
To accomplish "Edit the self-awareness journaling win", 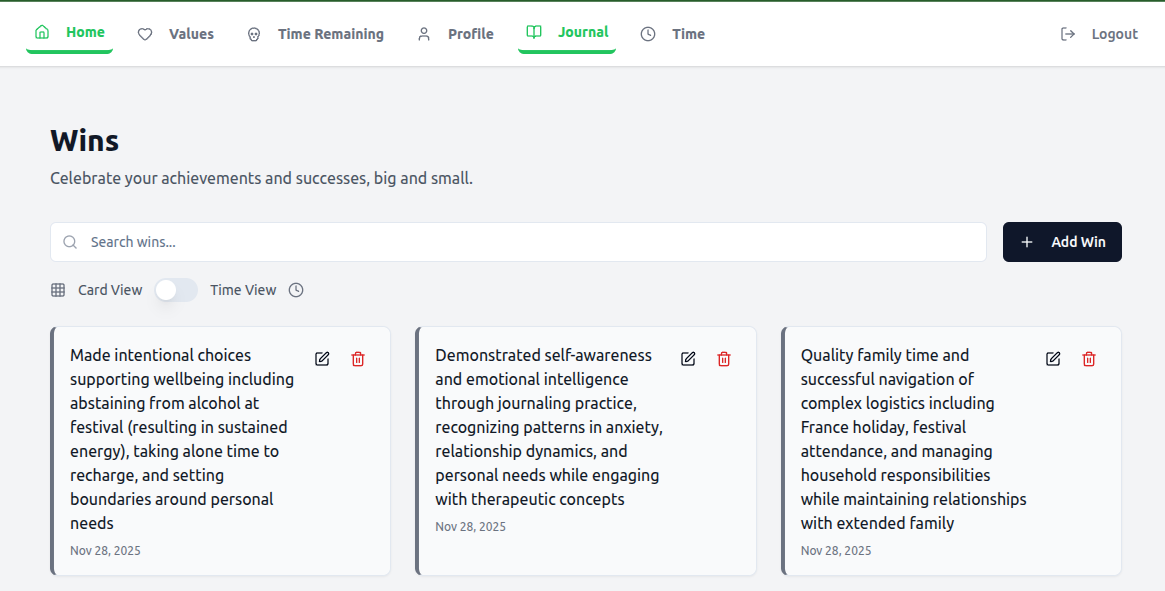I will (688, 359).
